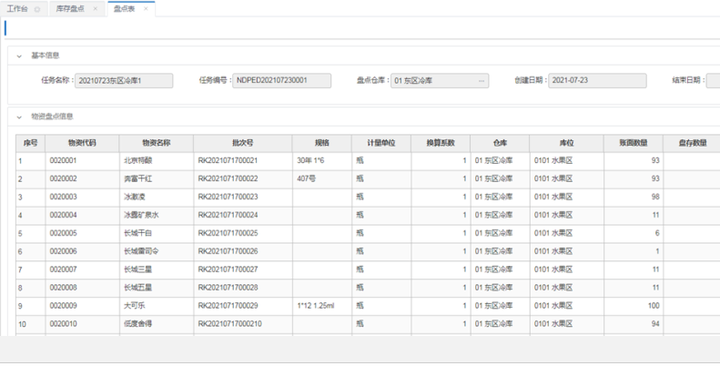
Task: Click the 工作台 tab refresh icon
Action: pyautogui.click(x=37, y=9)
